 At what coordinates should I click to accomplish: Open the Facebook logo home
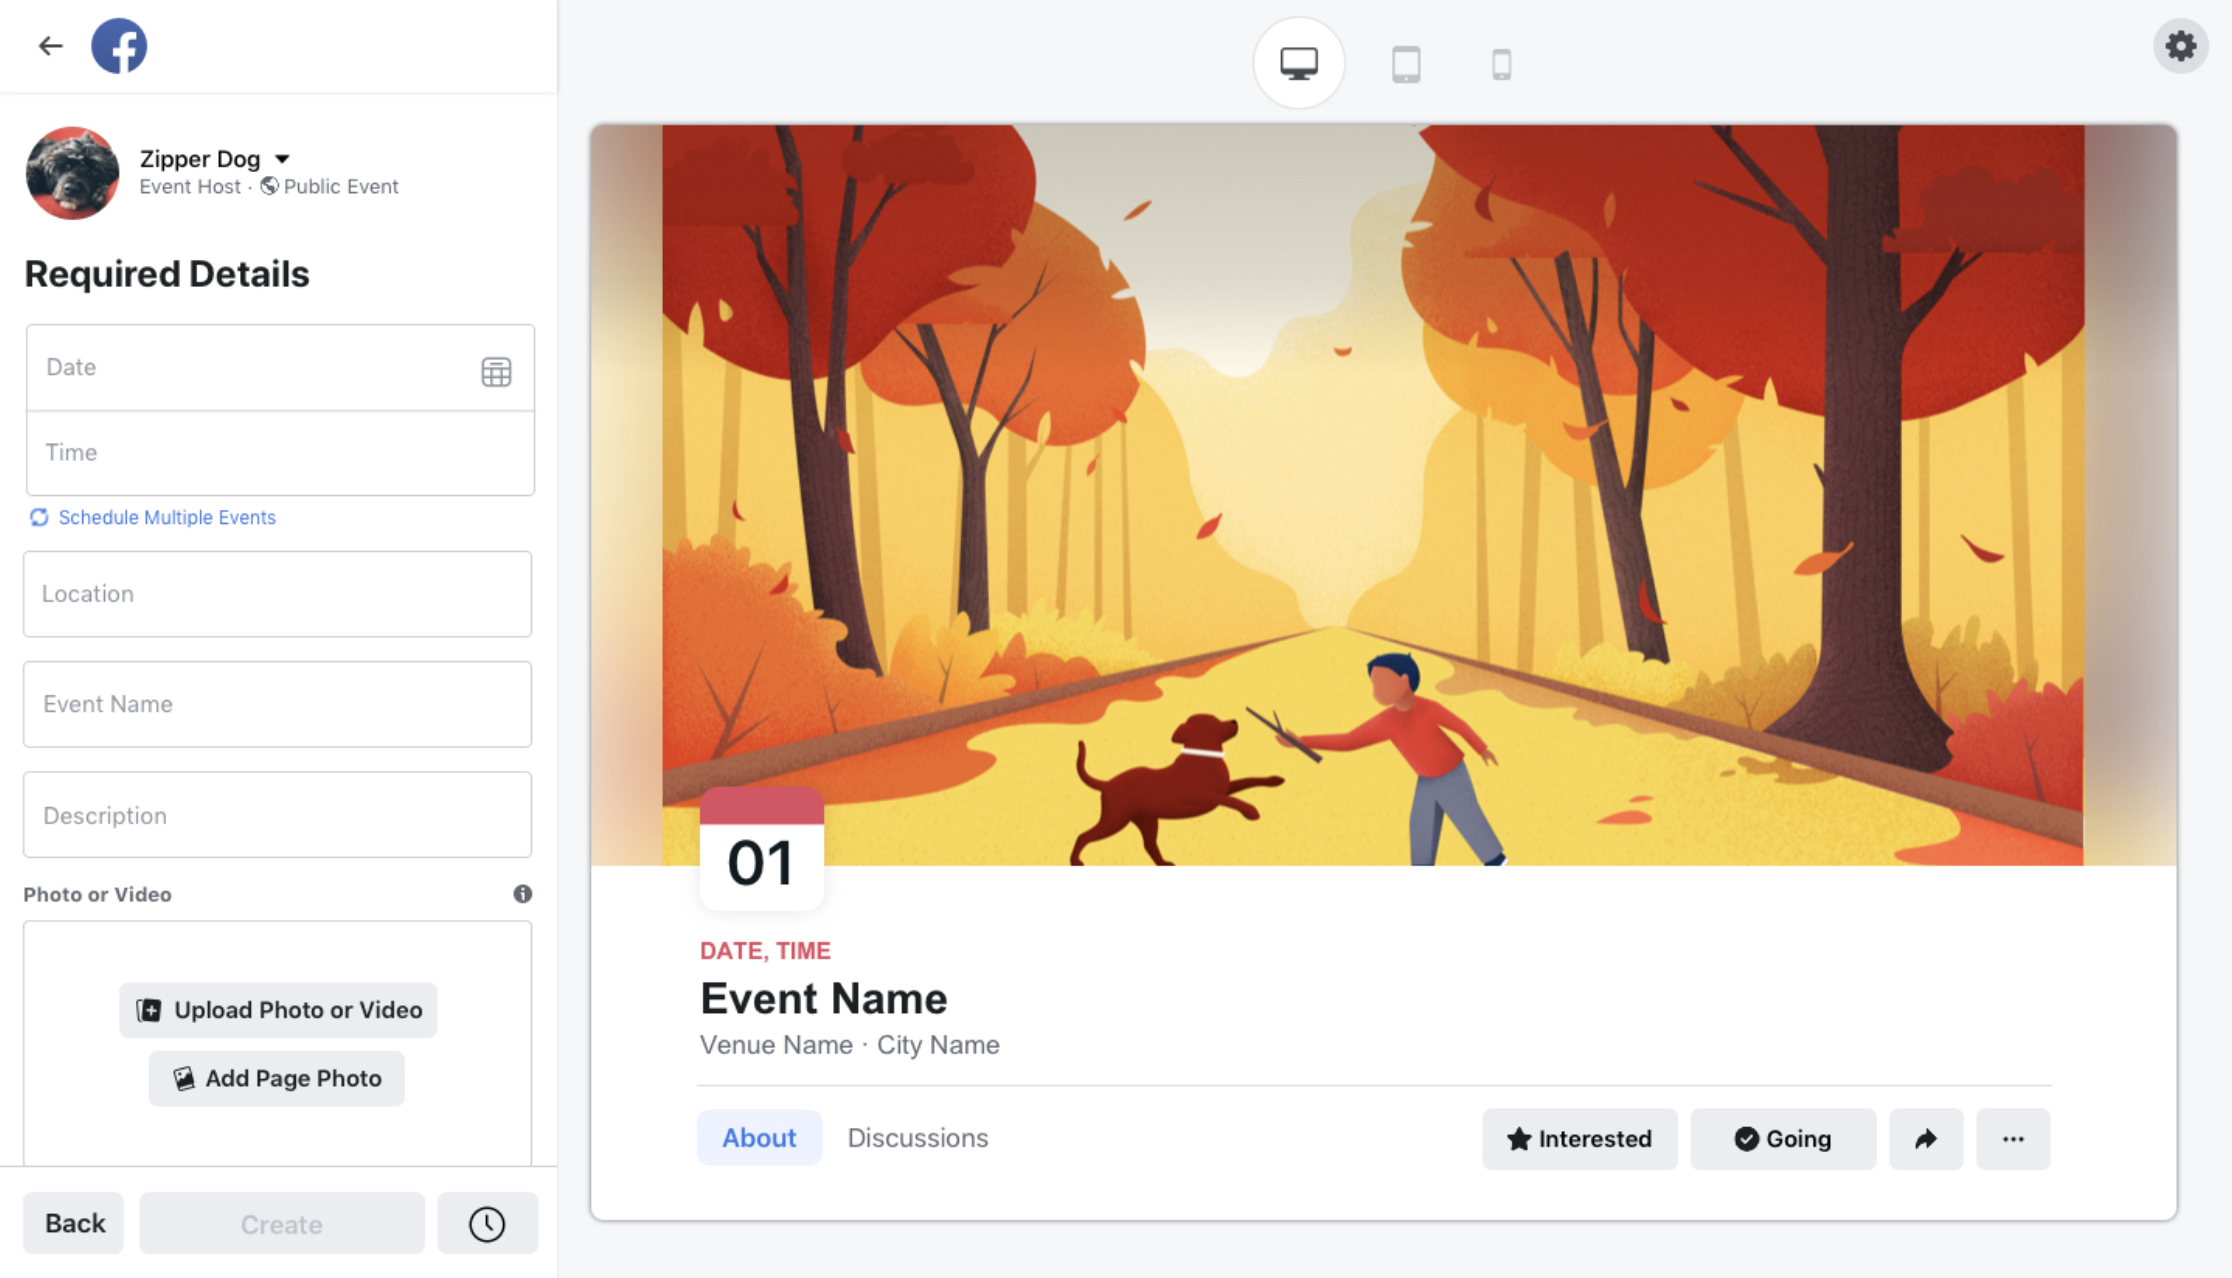119,46
